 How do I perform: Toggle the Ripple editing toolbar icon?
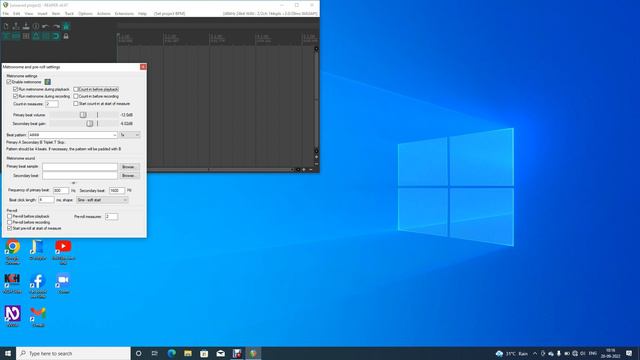26,36
